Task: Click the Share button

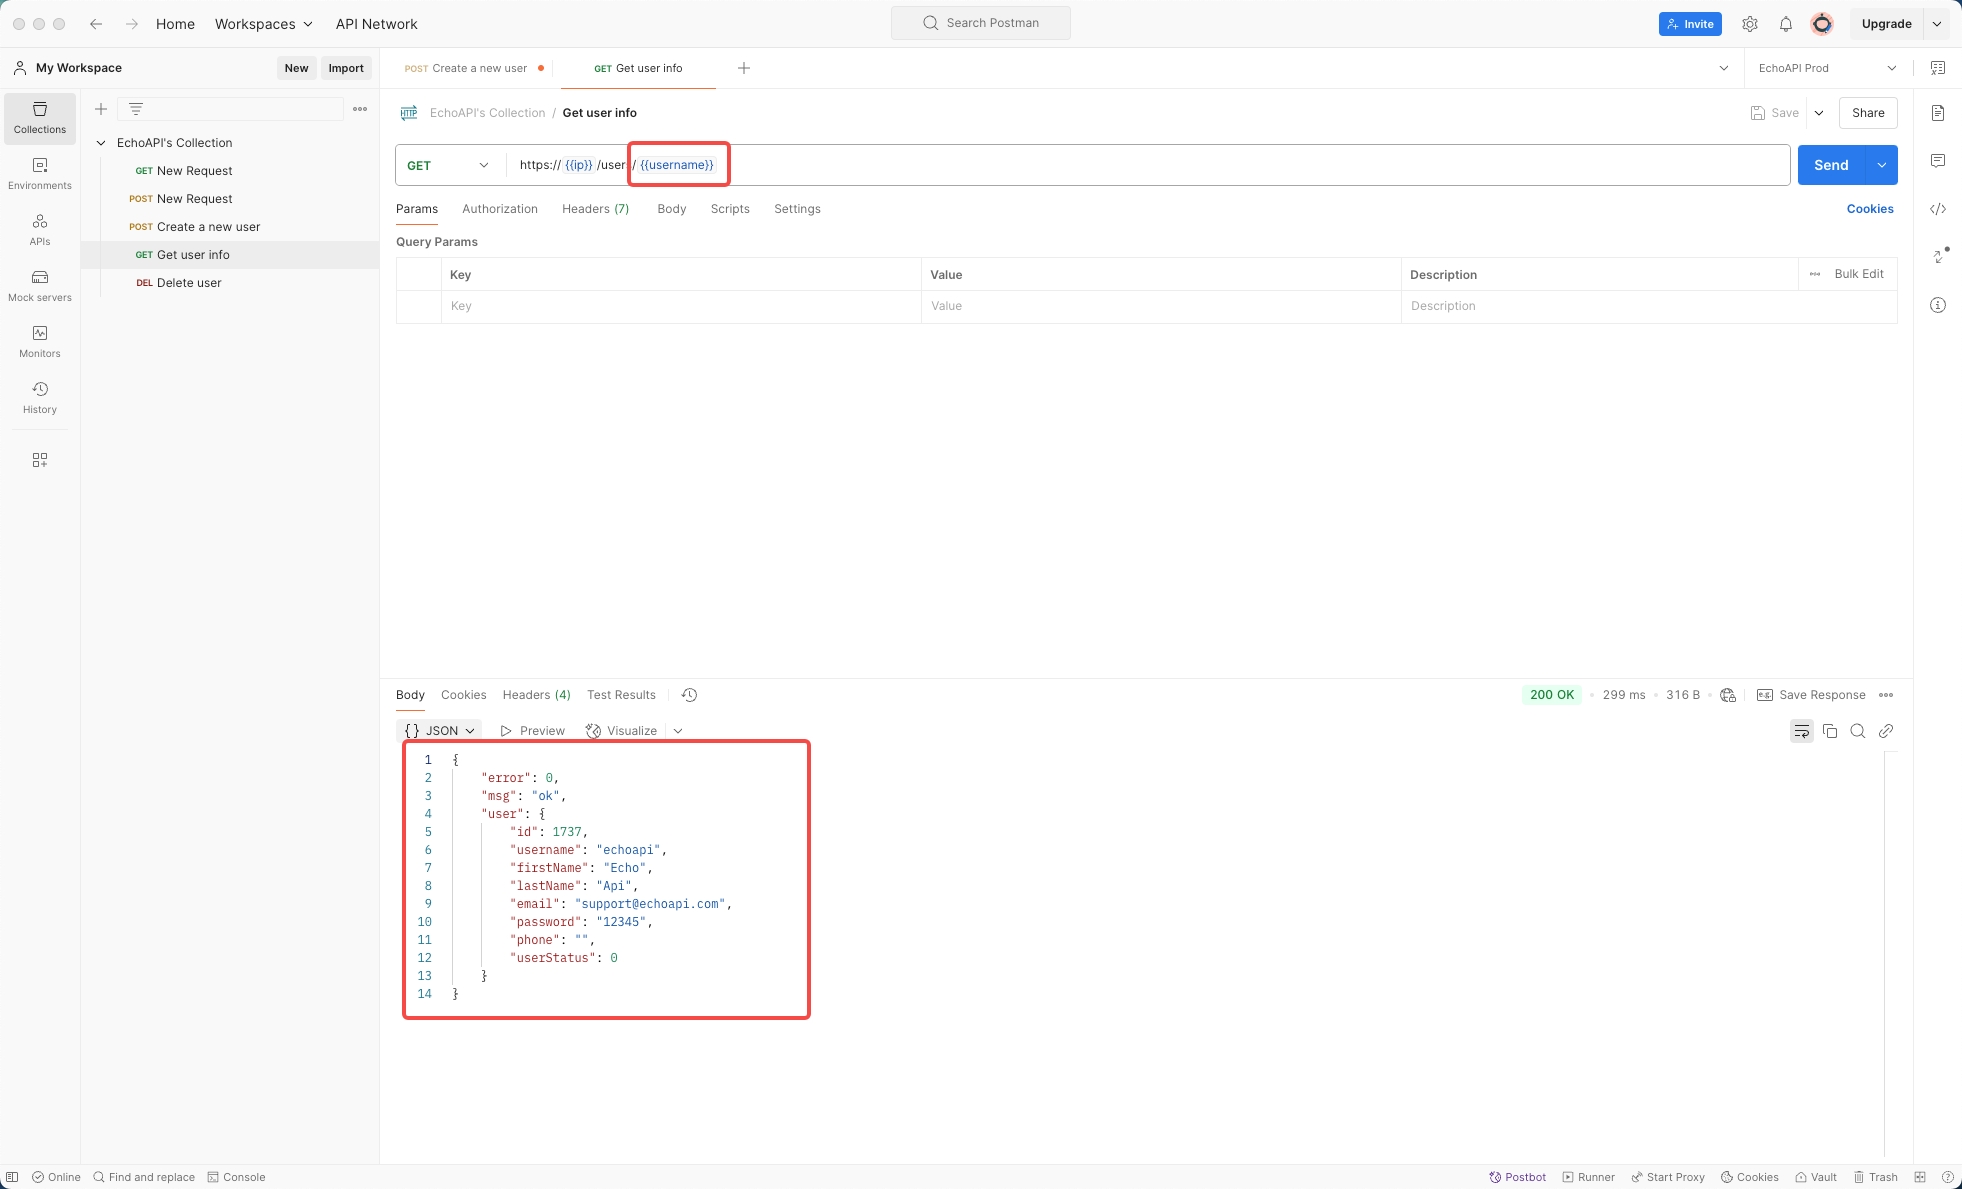Action: click(1868, 112)
